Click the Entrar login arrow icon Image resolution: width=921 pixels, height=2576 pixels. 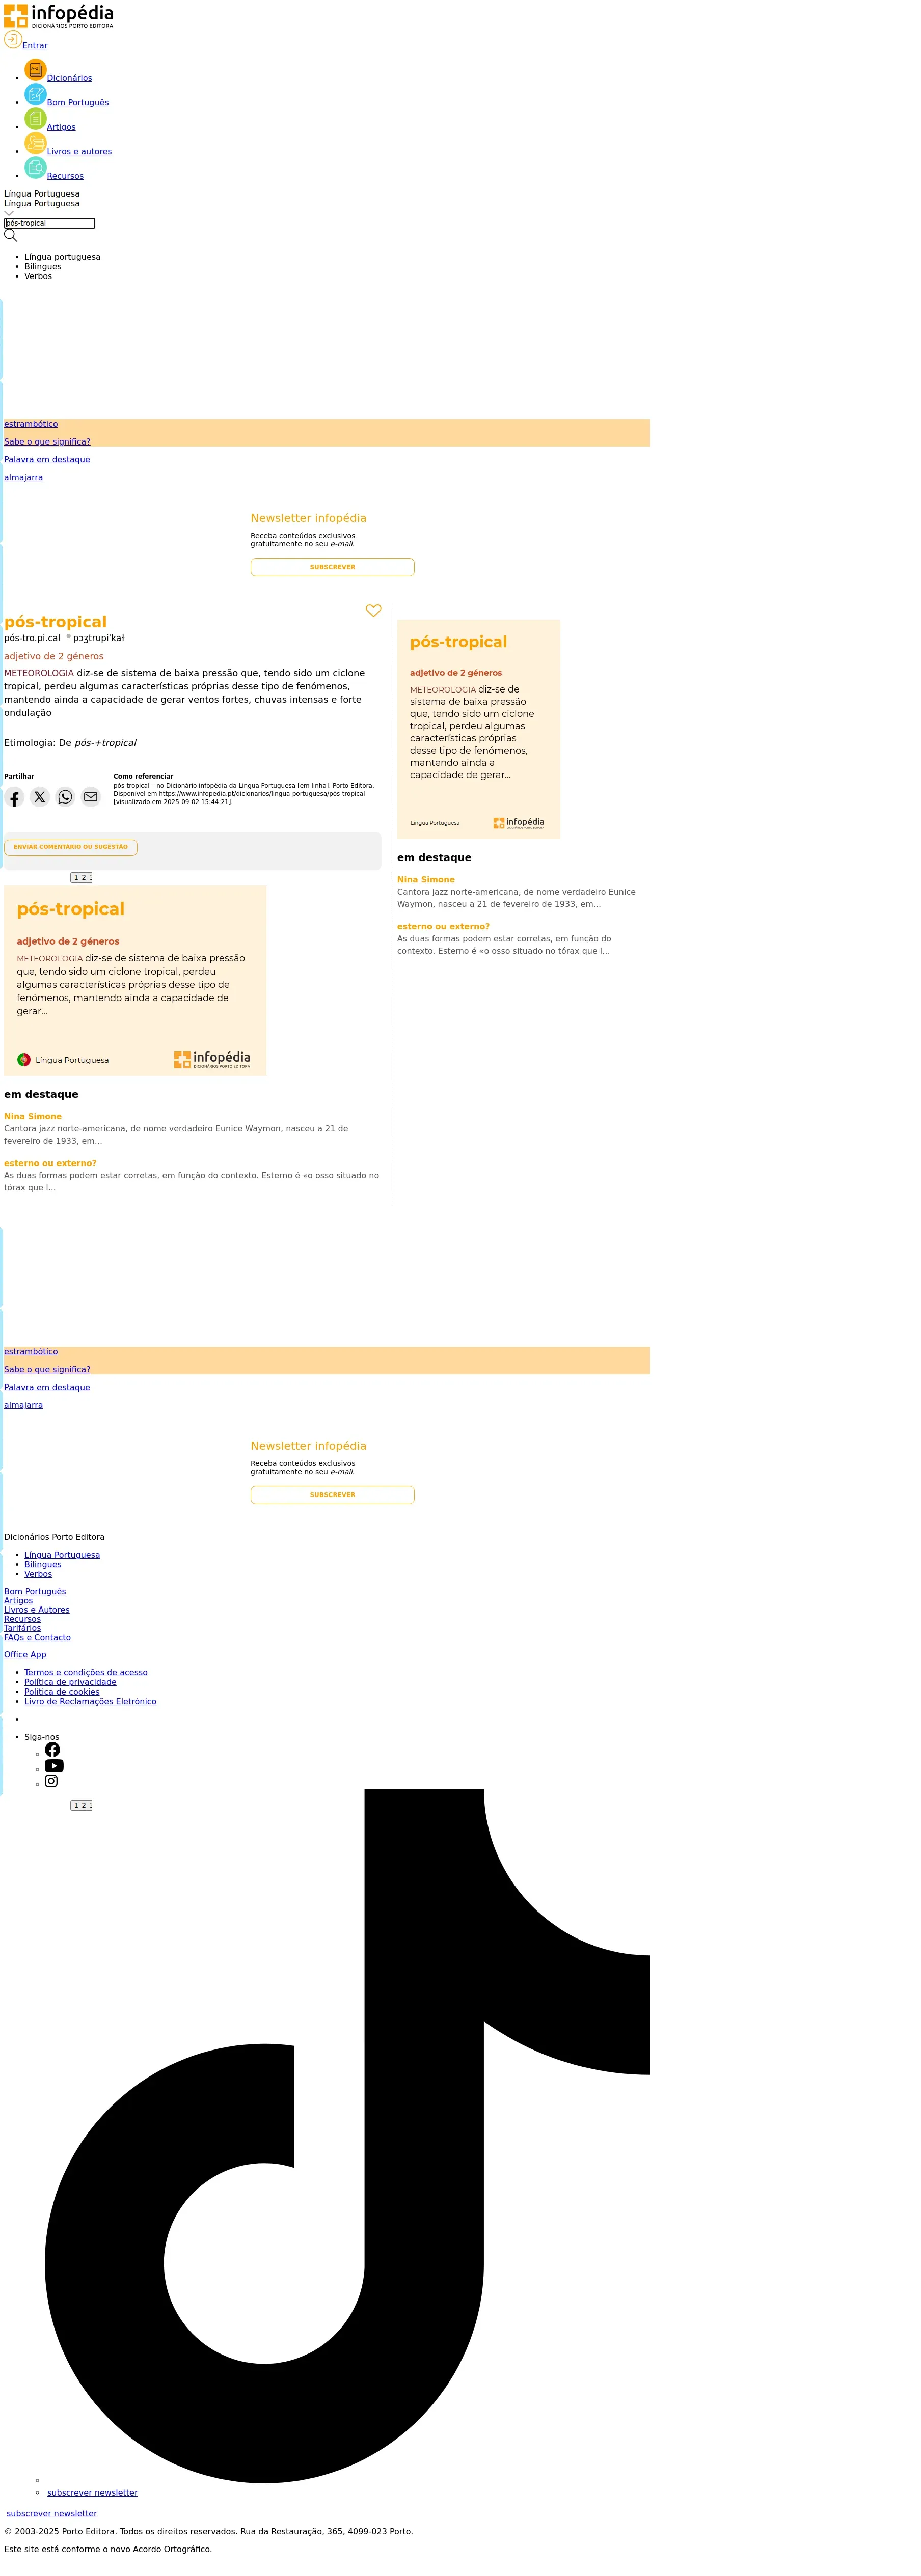click(13, 40)
